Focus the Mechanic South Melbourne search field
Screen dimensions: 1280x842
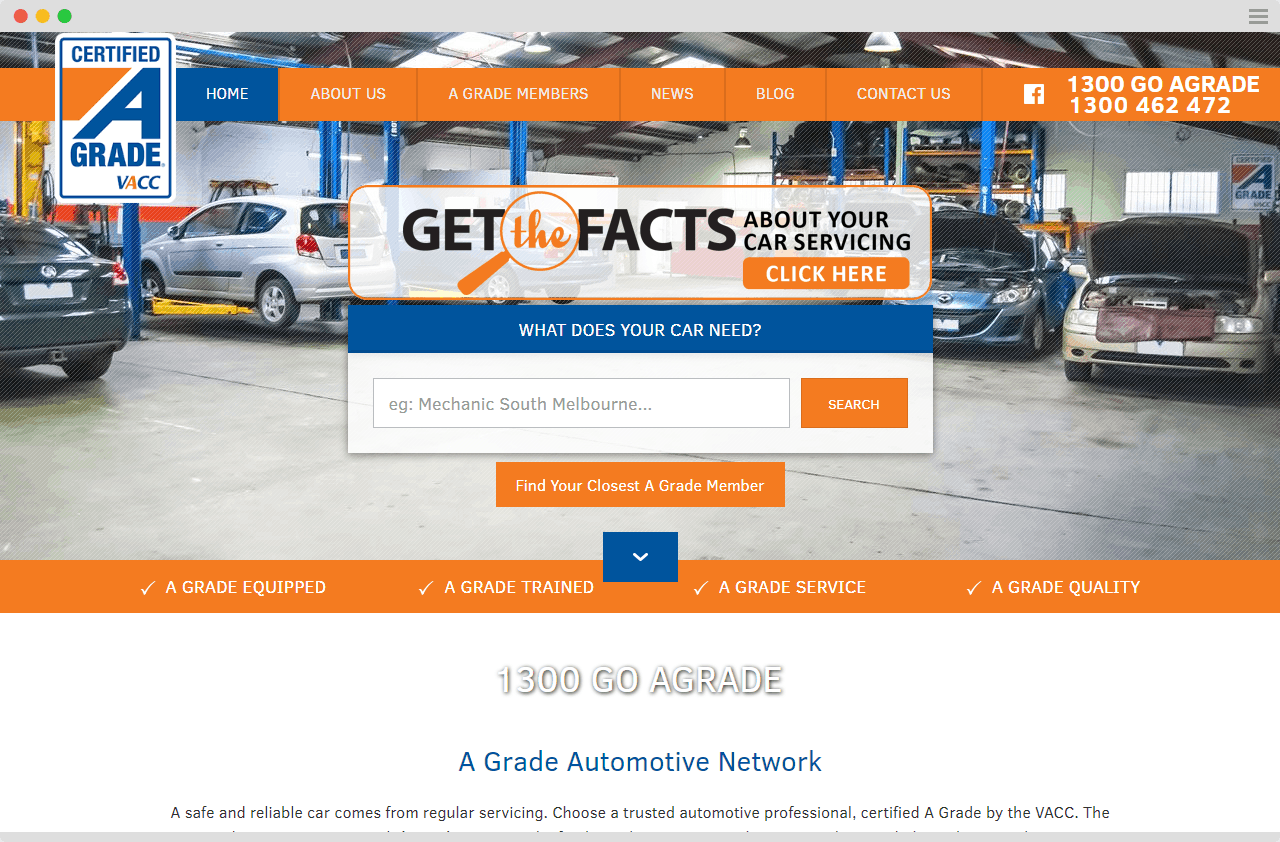[581, 403]
